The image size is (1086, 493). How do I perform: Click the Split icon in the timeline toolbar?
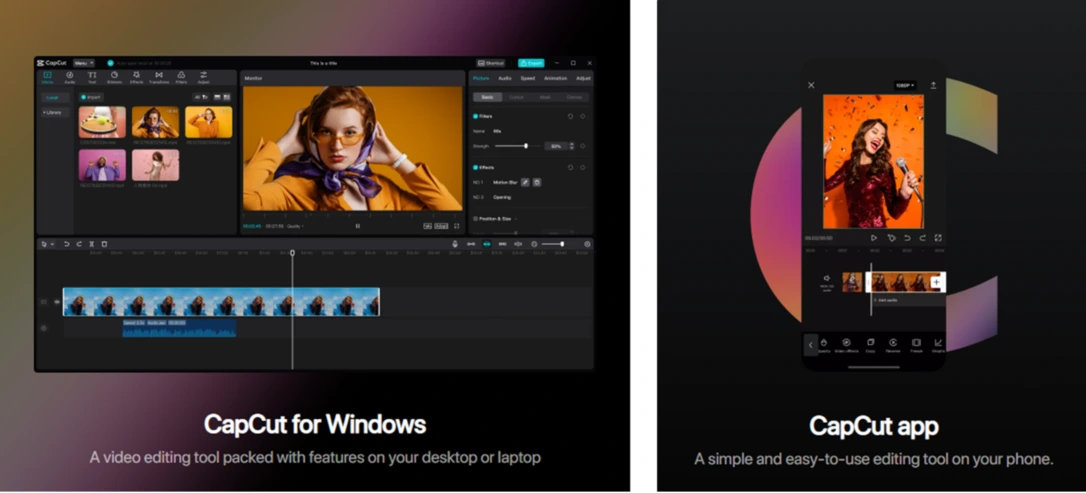click(91, 244)
